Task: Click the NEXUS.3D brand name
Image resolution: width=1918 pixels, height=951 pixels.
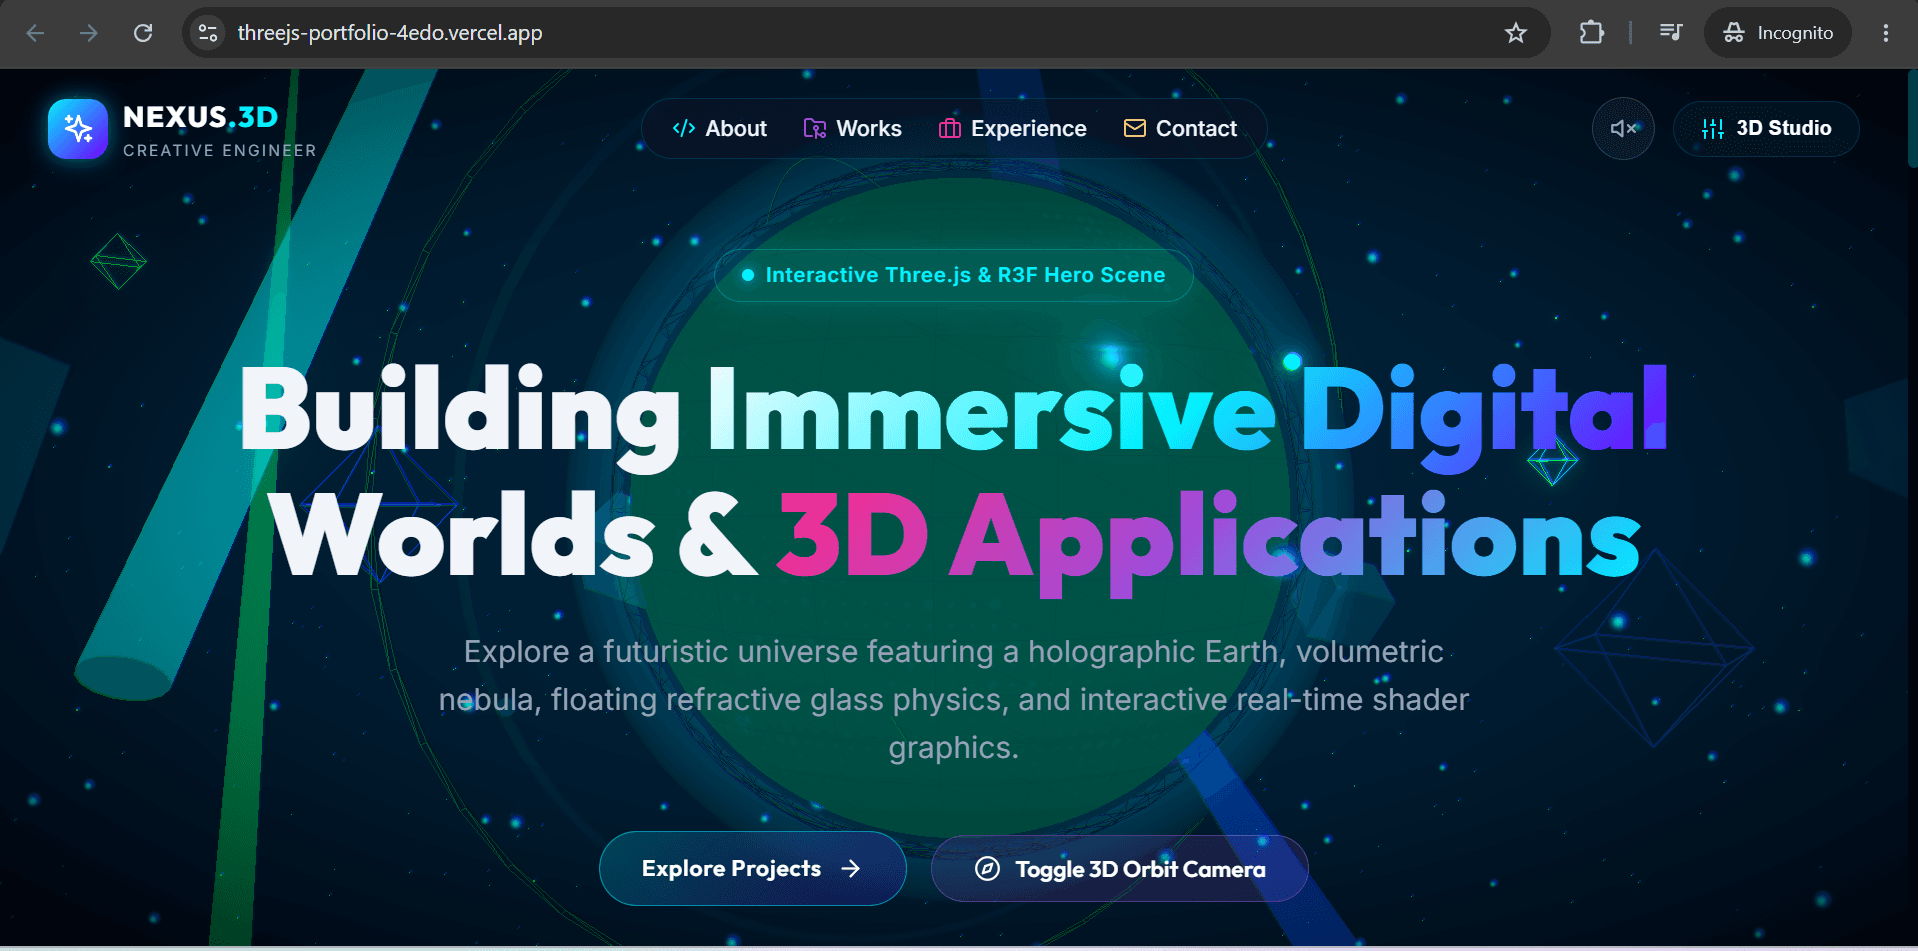Action: (x=200, y=117)
